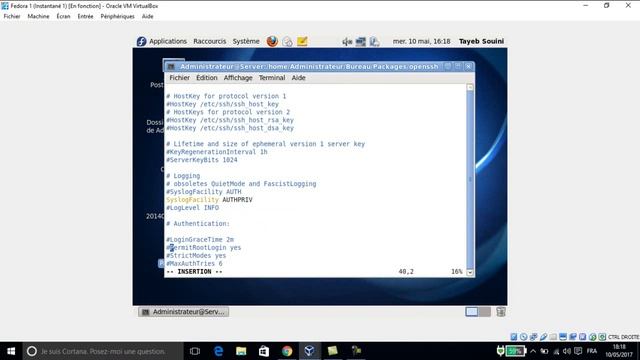The image size is (640, 360).
Task: Click the volume speaker icon in the Fedora panel
Action: (x=347, y=42)
